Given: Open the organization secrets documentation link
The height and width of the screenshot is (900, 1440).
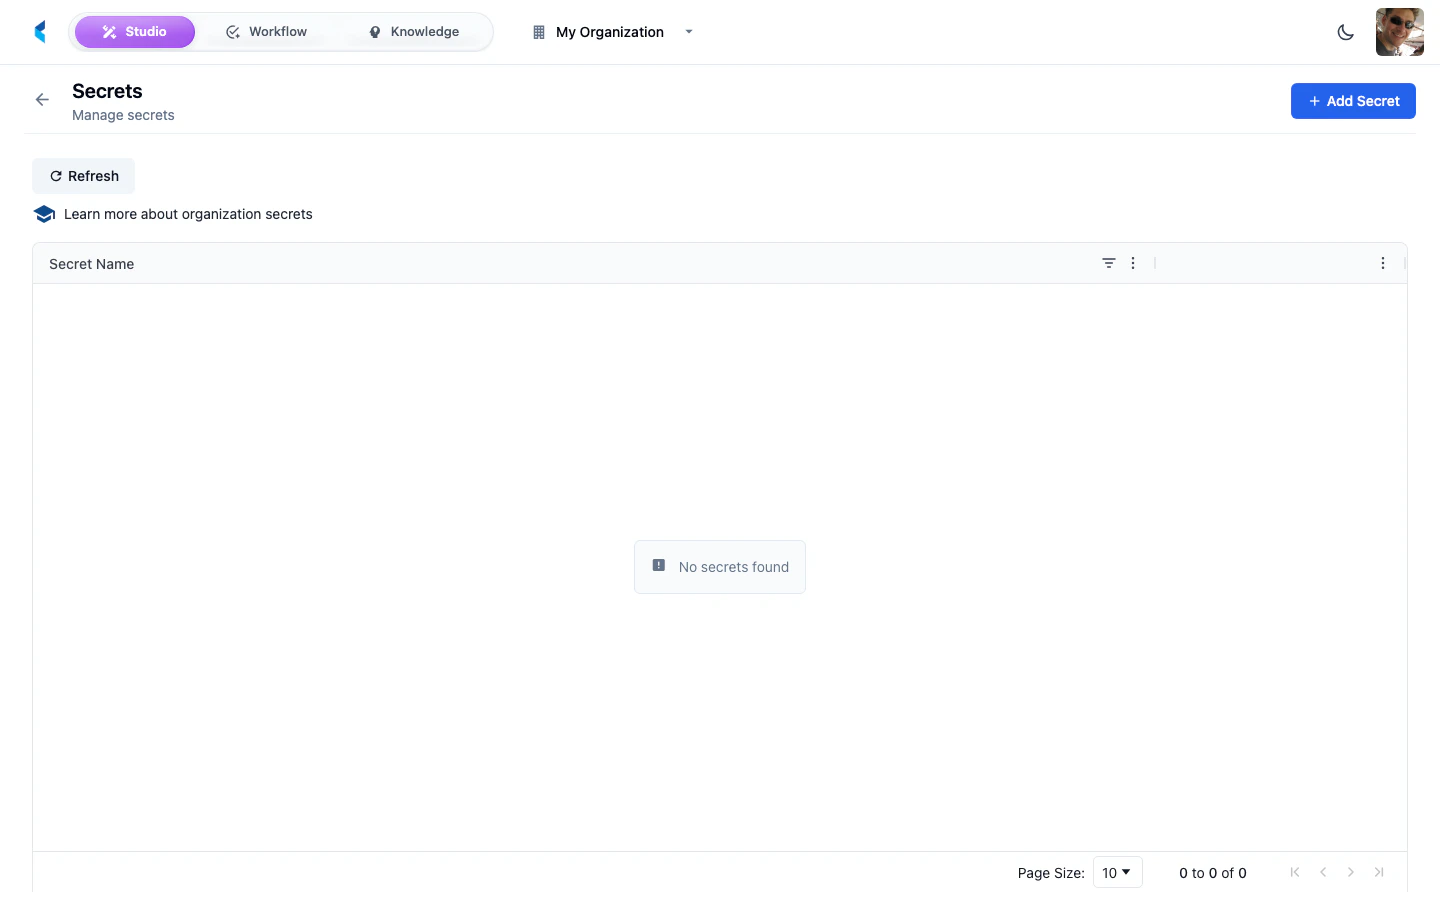Looking at the screenshot, I should [188, 213].
